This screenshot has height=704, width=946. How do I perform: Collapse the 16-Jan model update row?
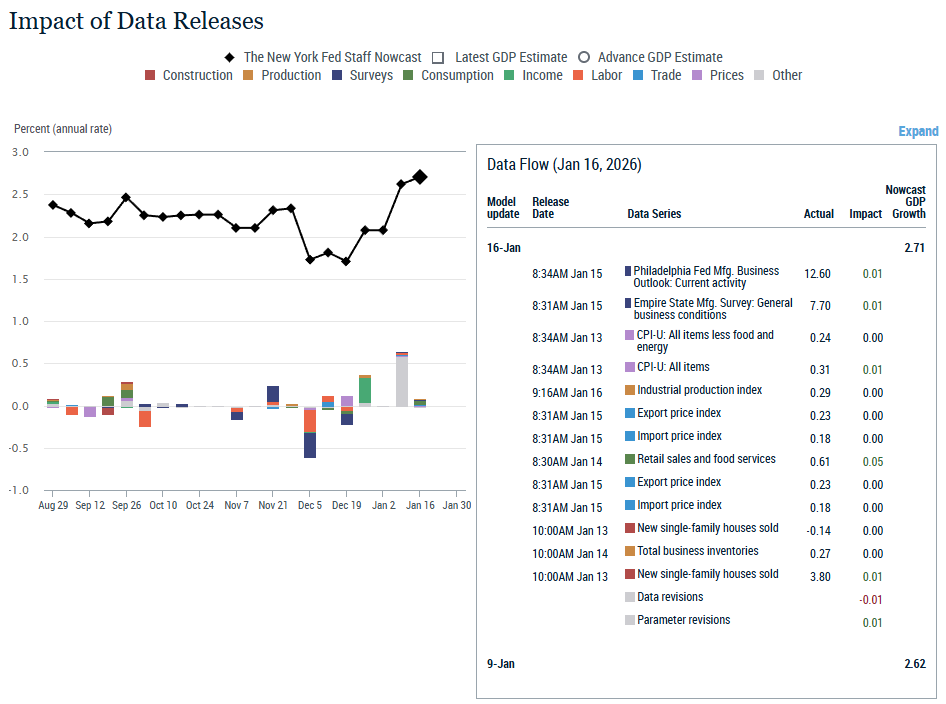pos(503,247)
